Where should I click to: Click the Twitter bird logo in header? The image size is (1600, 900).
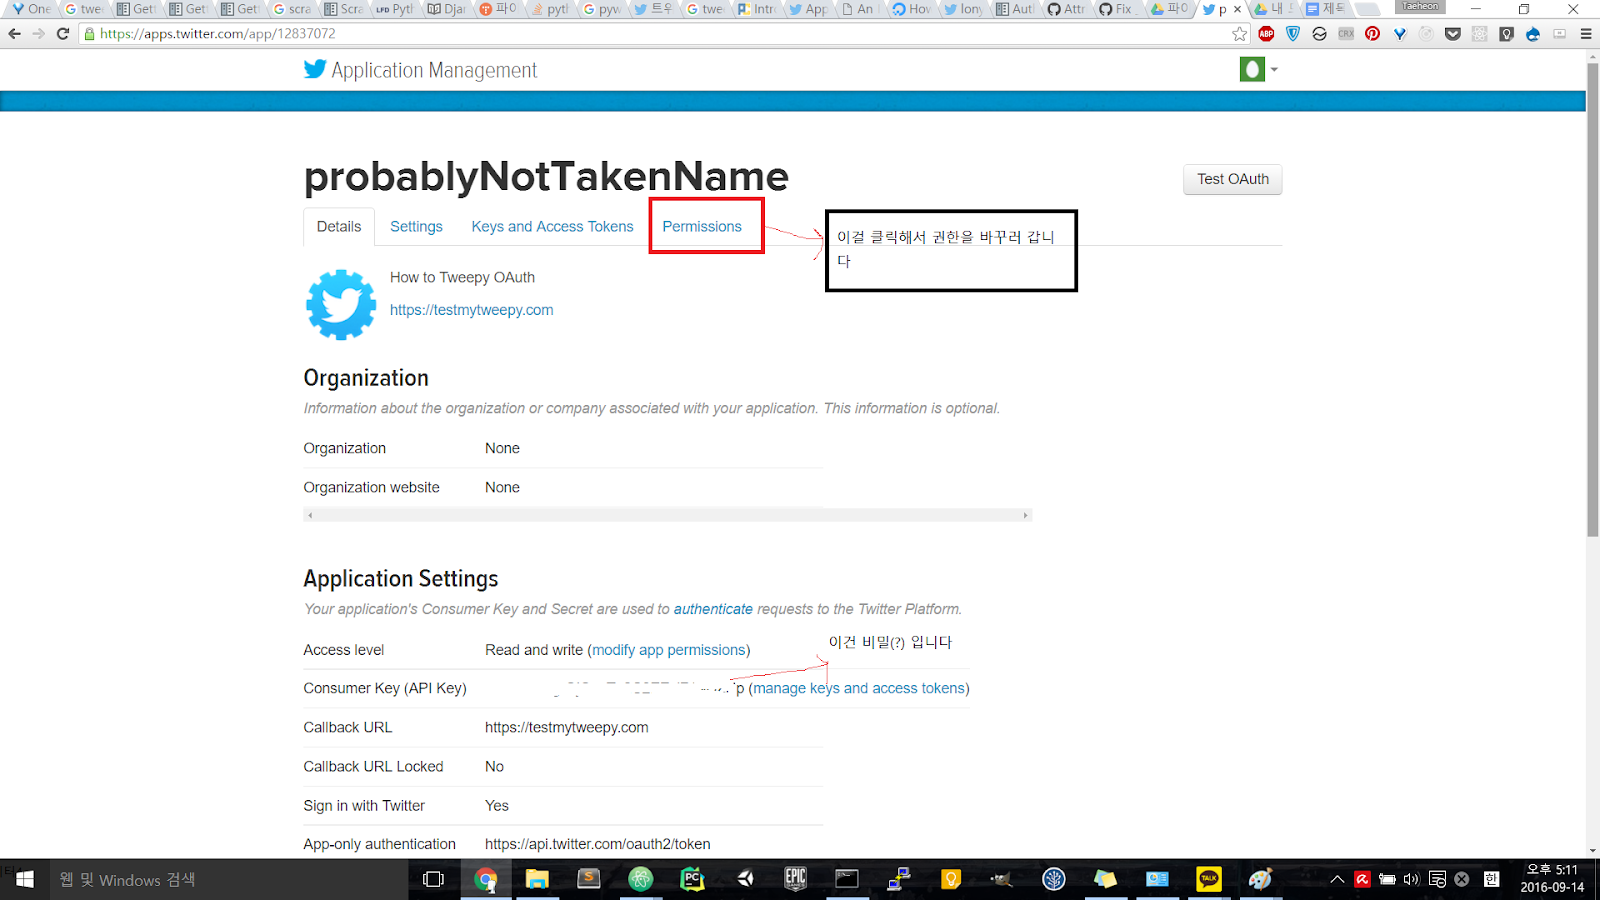tap(315, 69)
